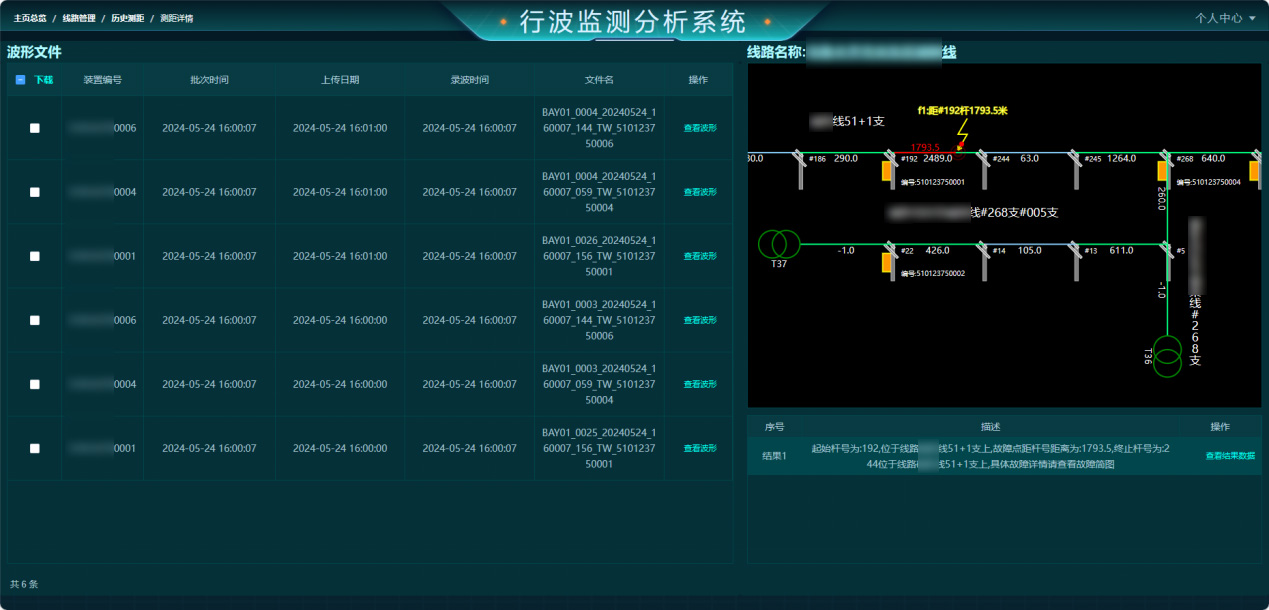Select the T37 transformer symbol
Screen dimensions: 1269x610
[779, 243]
